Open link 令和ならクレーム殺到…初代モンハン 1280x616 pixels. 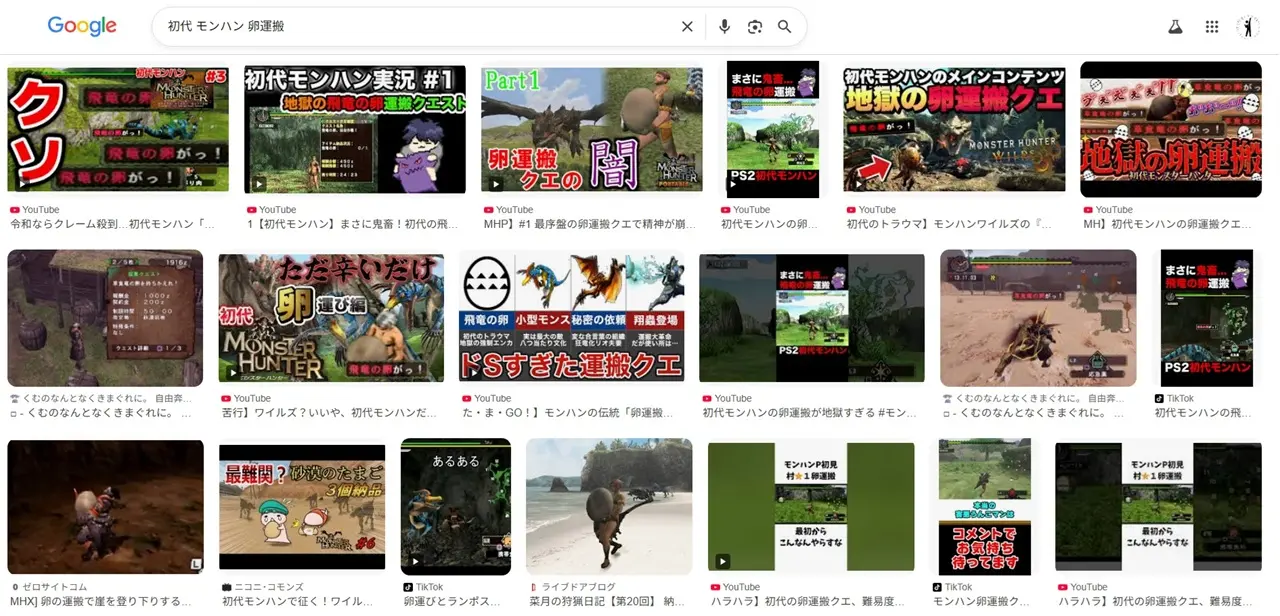click(113, 224)
